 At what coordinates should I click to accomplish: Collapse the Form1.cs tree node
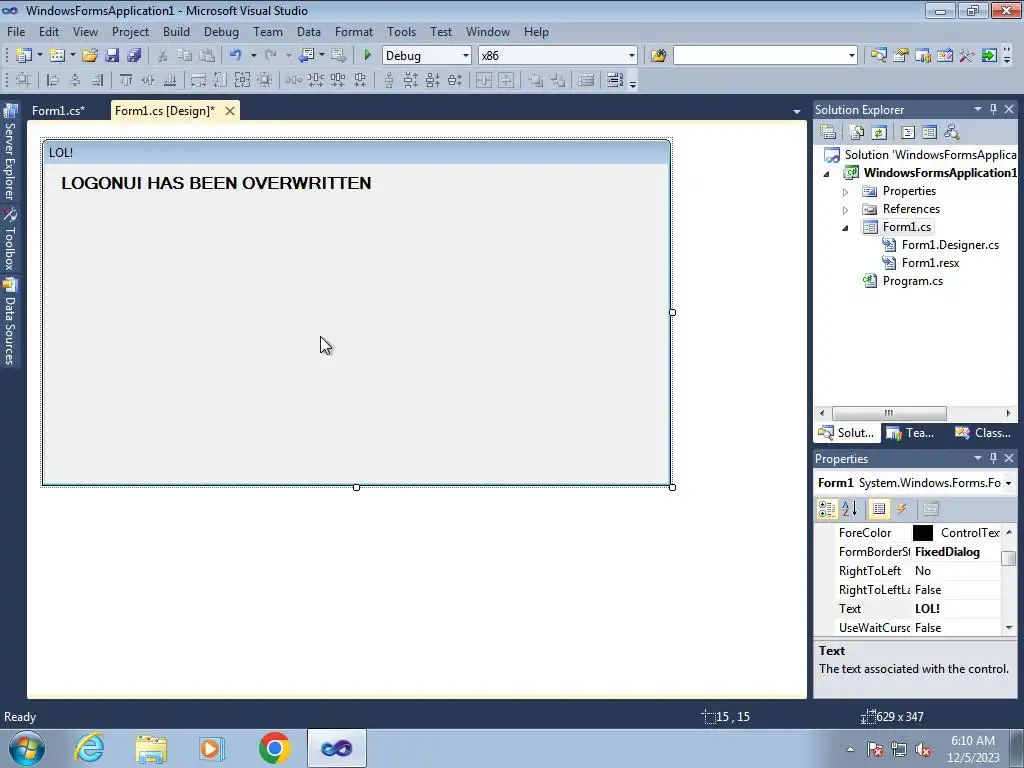845,228
